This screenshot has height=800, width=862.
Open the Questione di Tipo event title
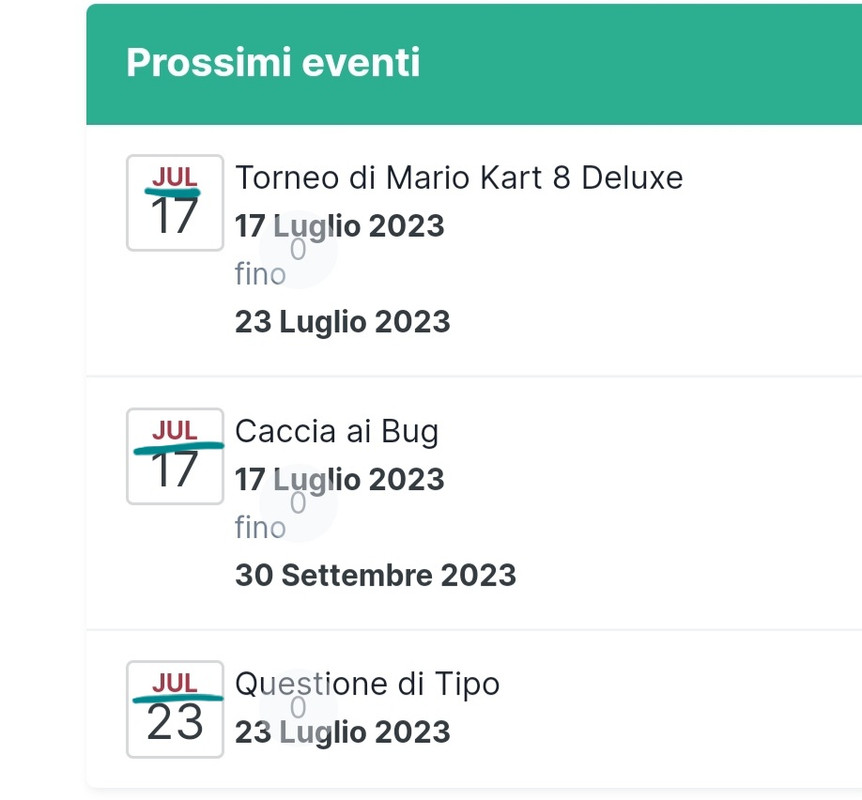367,685
